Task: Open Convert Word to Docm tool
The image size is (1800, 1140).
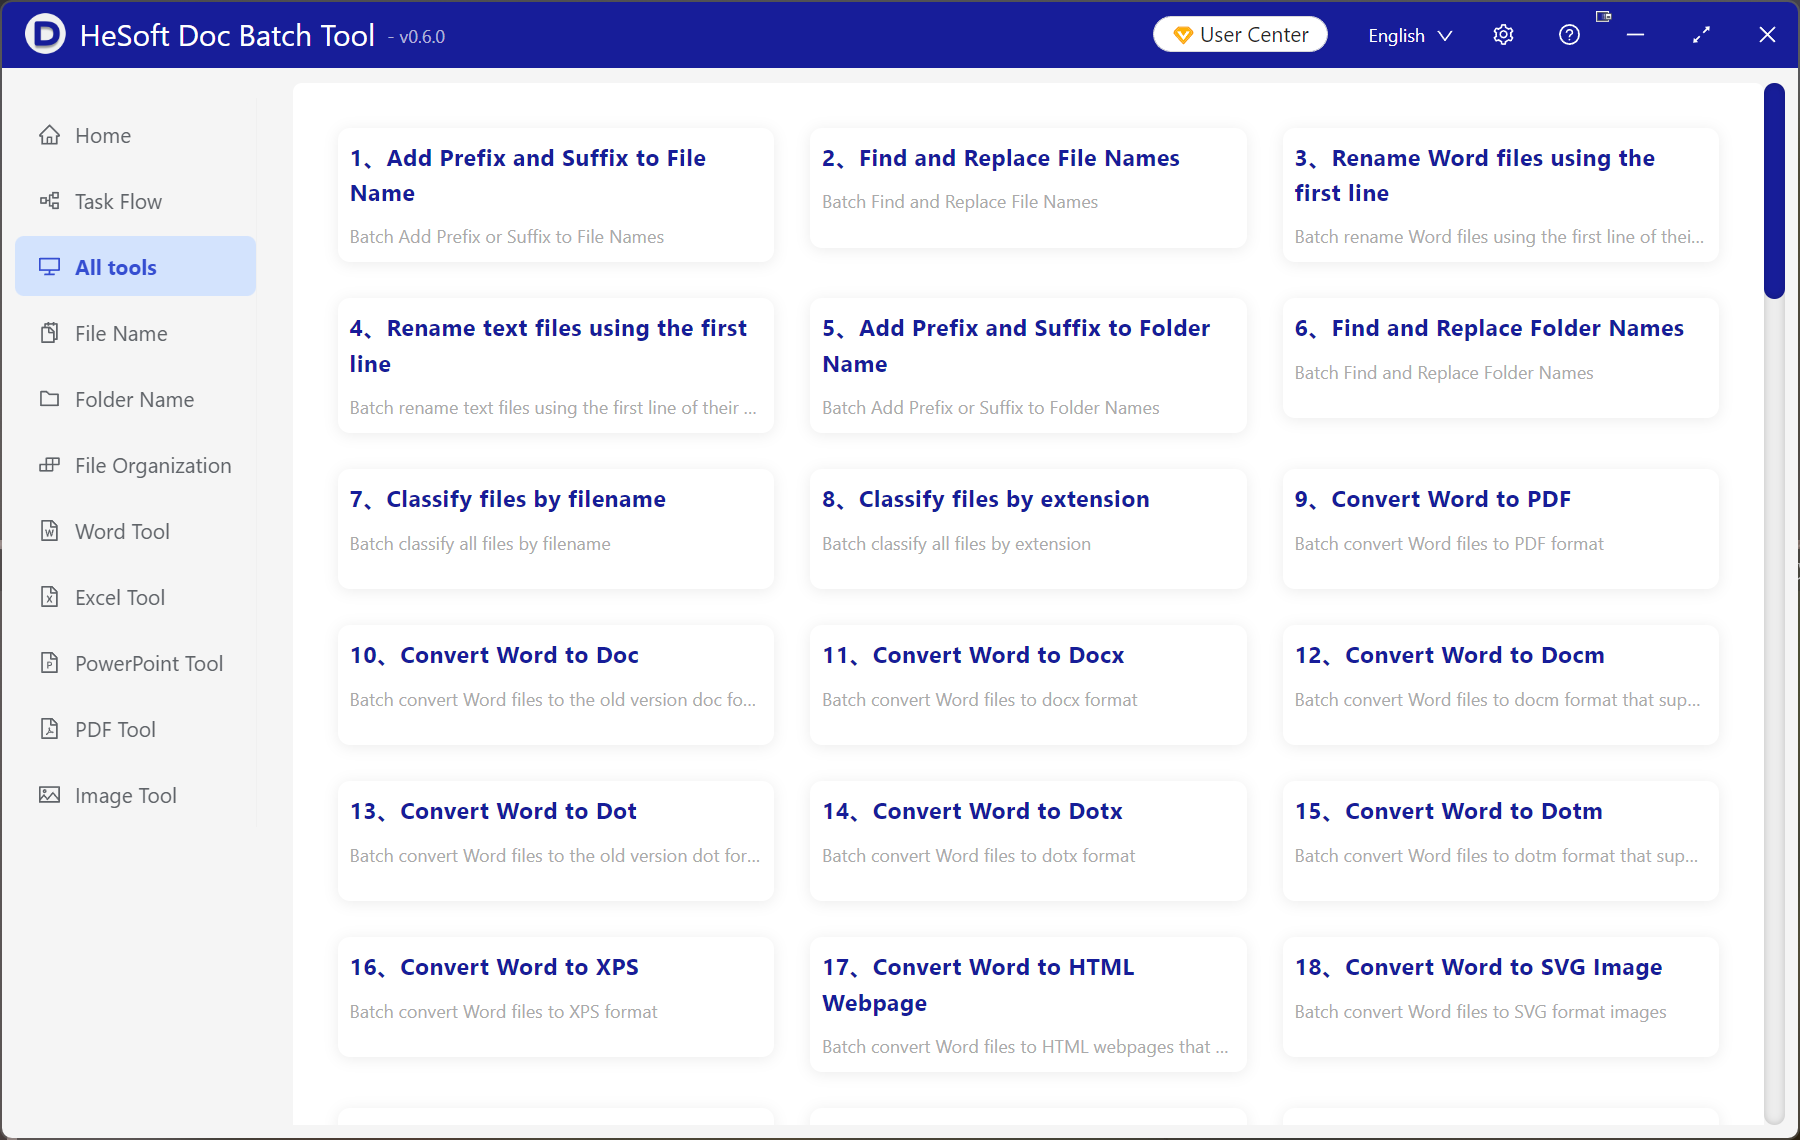Action: tap(1501, 685)
